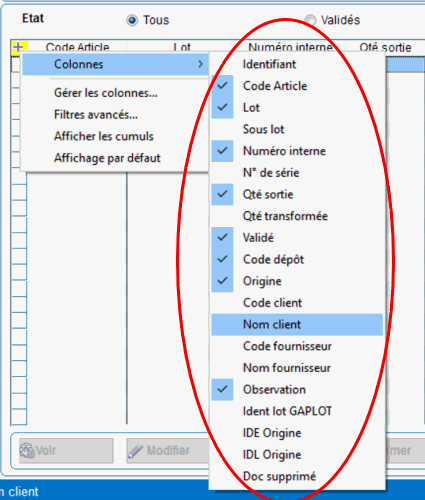Disable the Observation column checkmark
Image resolution: width=425 pixels, height=500 pixels.
297,390
